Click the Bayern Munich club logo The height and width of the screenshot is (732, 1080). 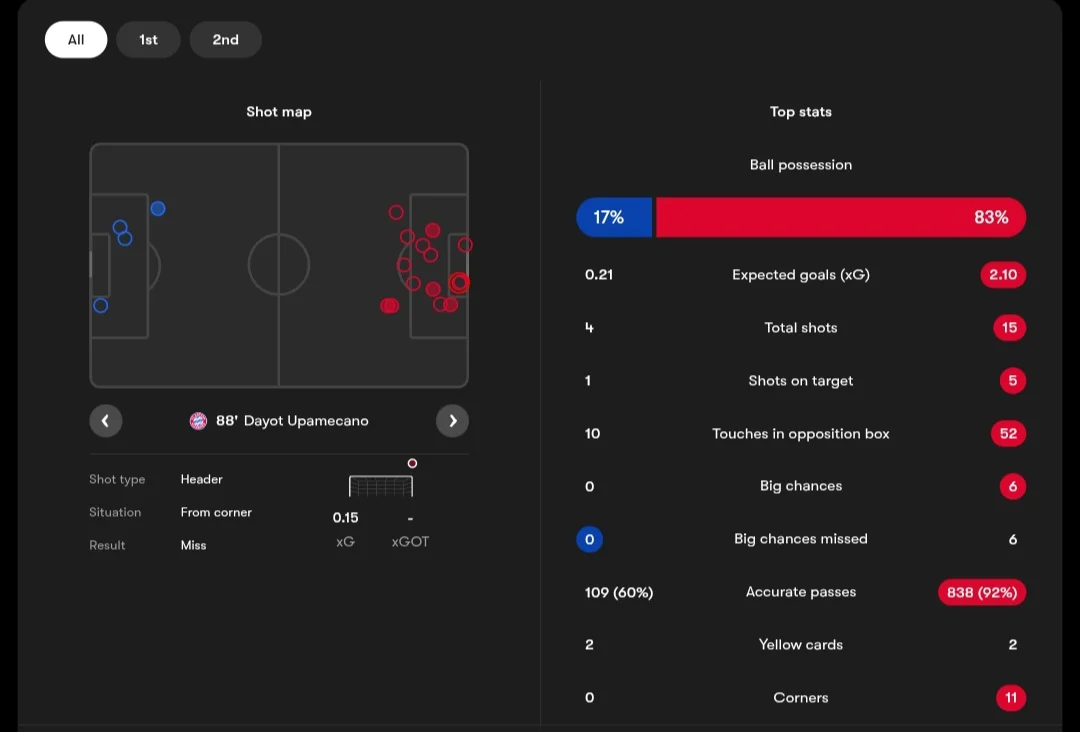click(198, 421)
